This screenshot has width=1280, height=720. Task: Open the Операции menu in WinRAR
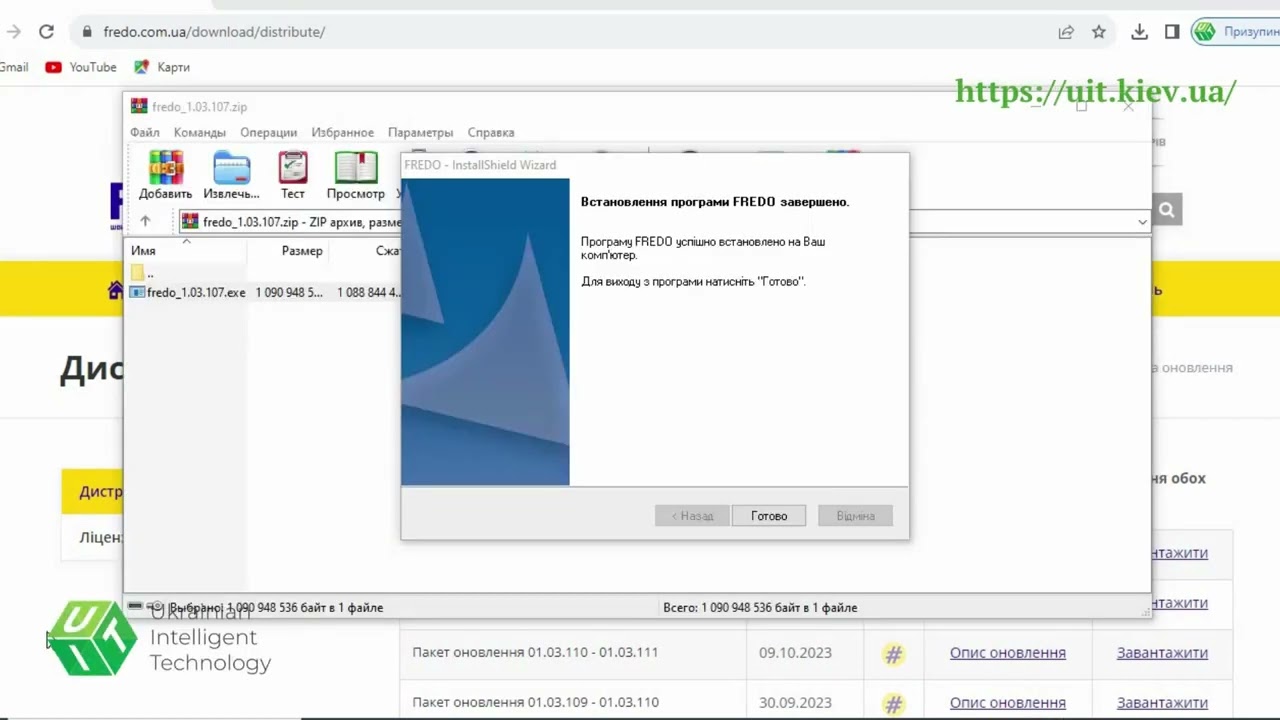pos(268,132)
